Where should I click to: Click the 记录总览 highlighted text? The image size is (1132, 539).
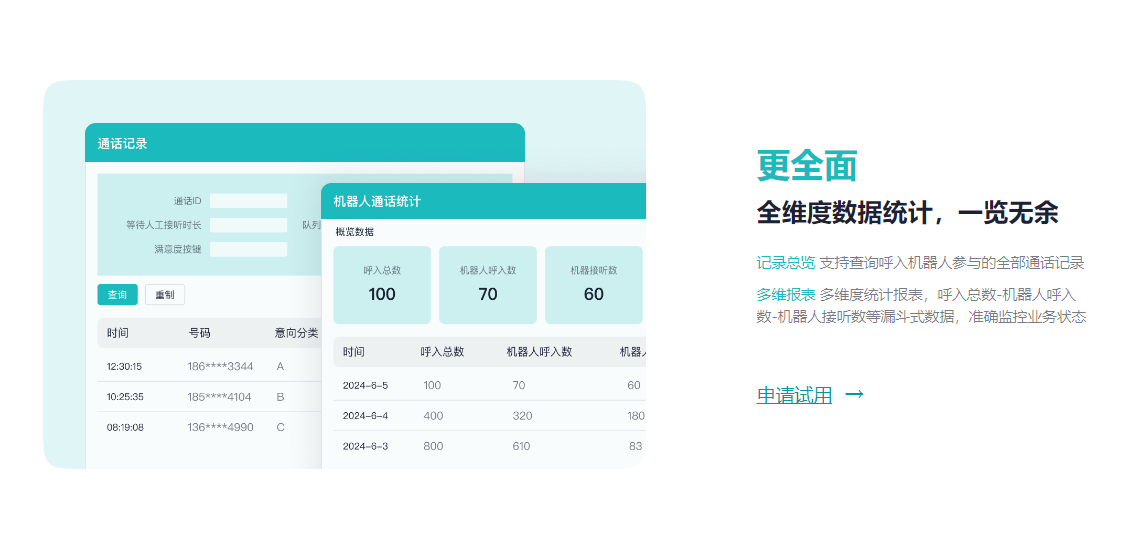click(x=785, y=263)
